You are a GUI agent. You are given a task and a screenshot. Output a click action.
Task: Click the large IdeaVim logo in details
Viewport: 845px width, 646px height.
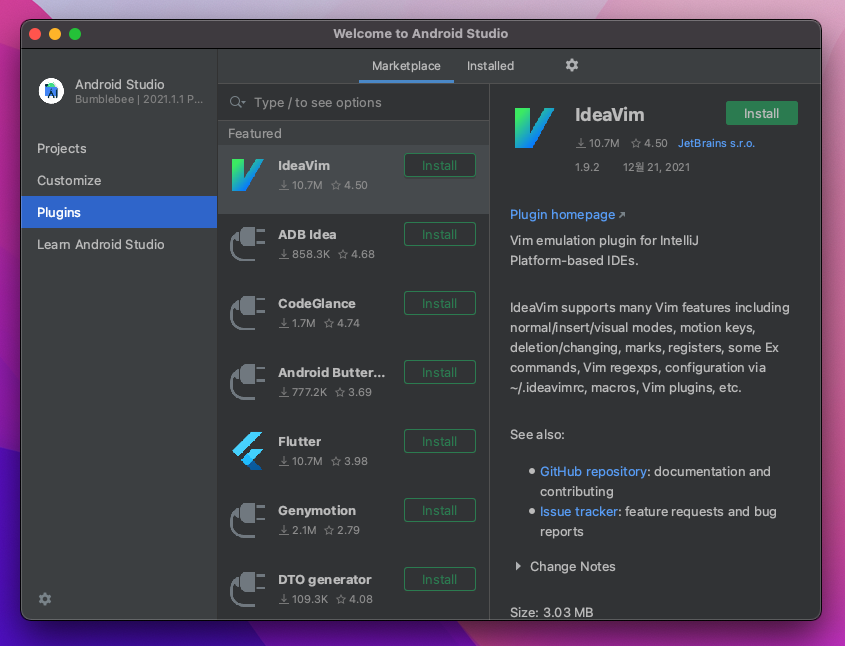pos(534,128)
